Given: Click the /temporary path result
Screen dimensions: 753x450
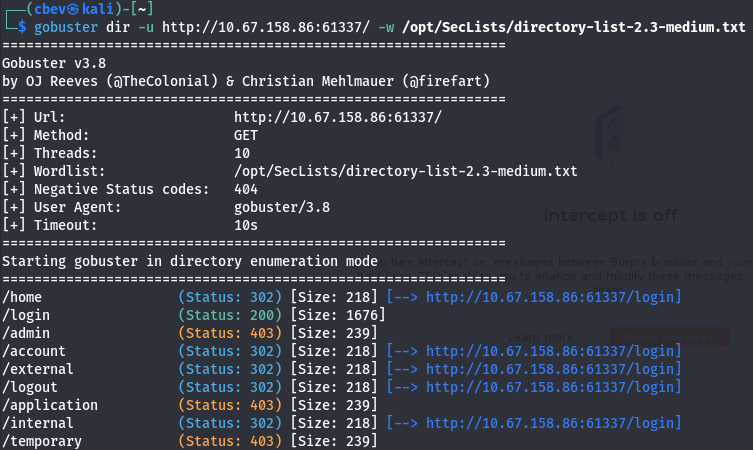Looking at the screenshot, I should pos(42,441).
